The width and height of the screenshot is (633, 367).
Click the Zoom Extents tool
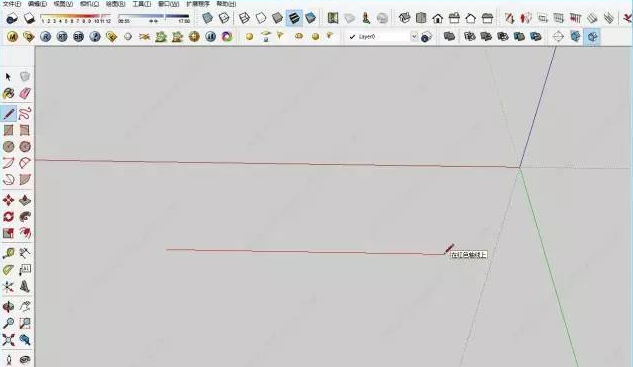coord(8,340)
